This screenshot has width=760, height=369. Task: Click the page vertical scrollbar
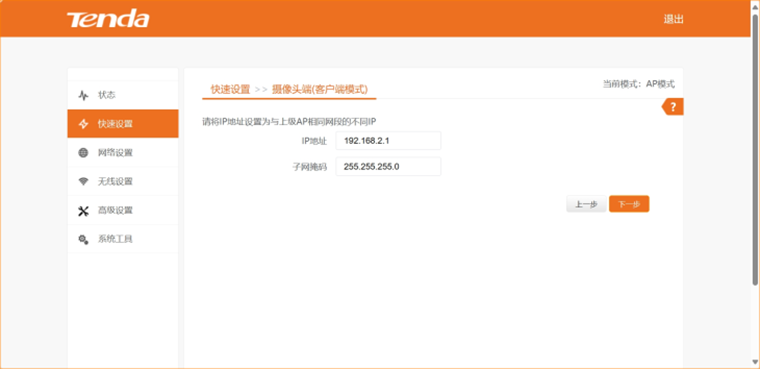pos(755,184)
